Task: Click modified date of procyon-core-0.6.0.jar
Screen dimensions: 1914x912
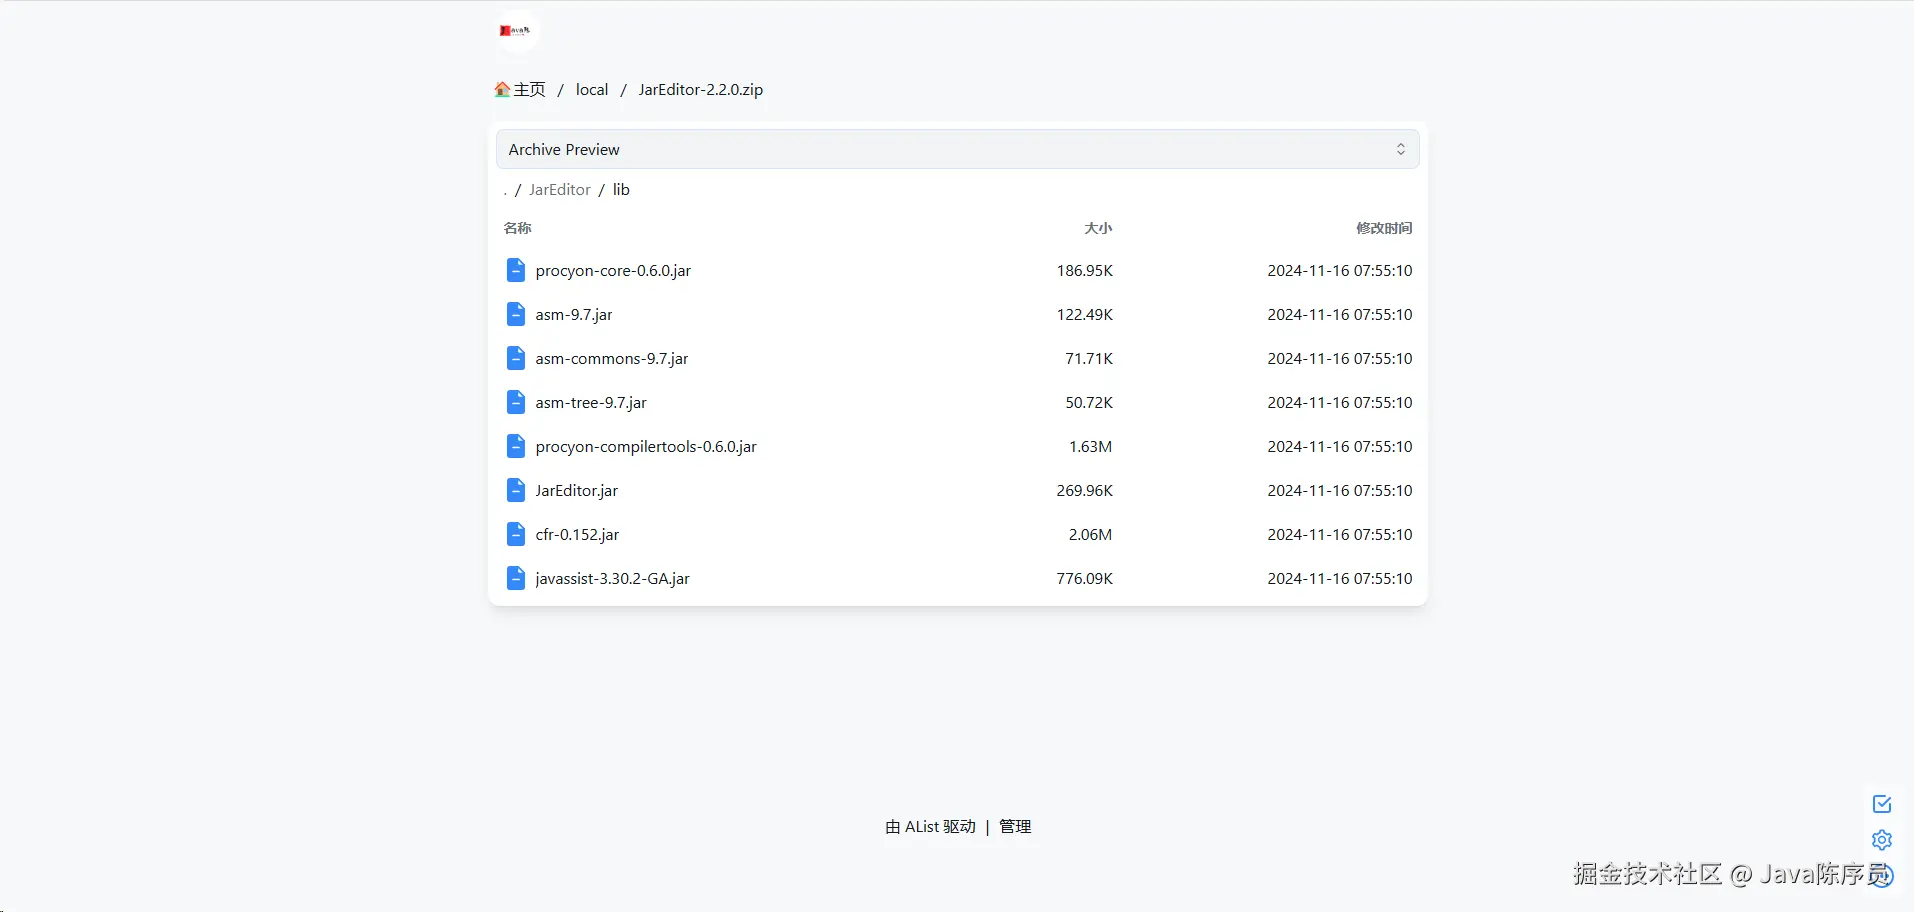Action: [1340, 271]
